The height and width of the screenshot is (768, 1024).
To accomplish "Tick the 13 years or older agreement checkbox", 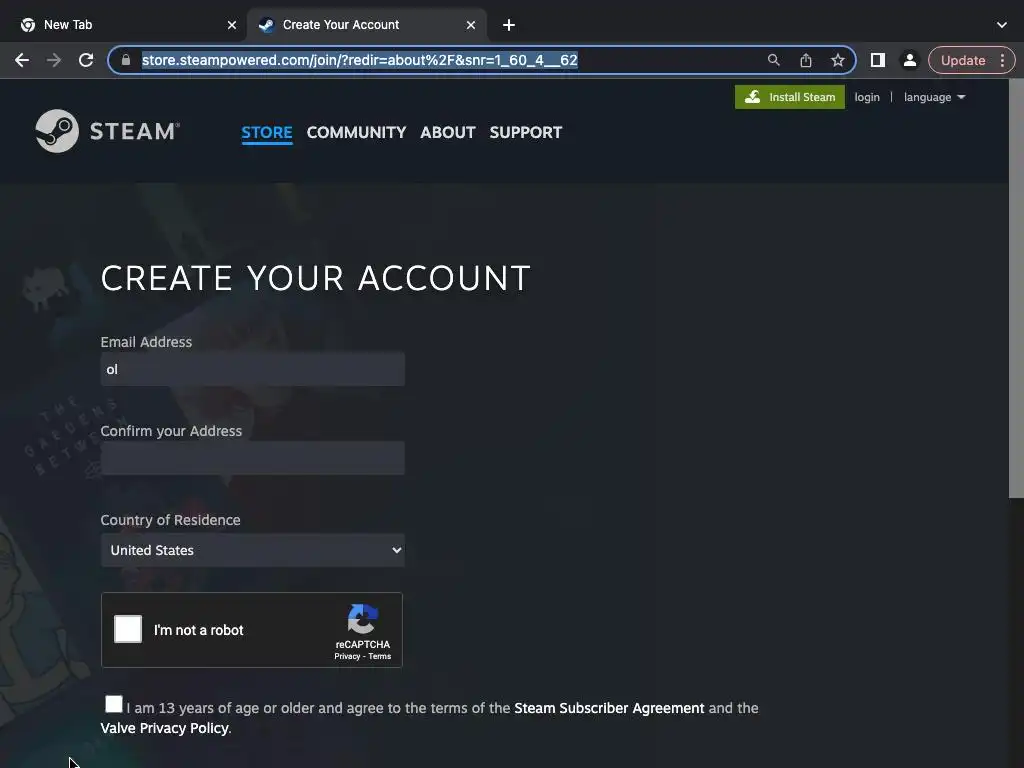I will pyautogui.click(x=114, y=704).
